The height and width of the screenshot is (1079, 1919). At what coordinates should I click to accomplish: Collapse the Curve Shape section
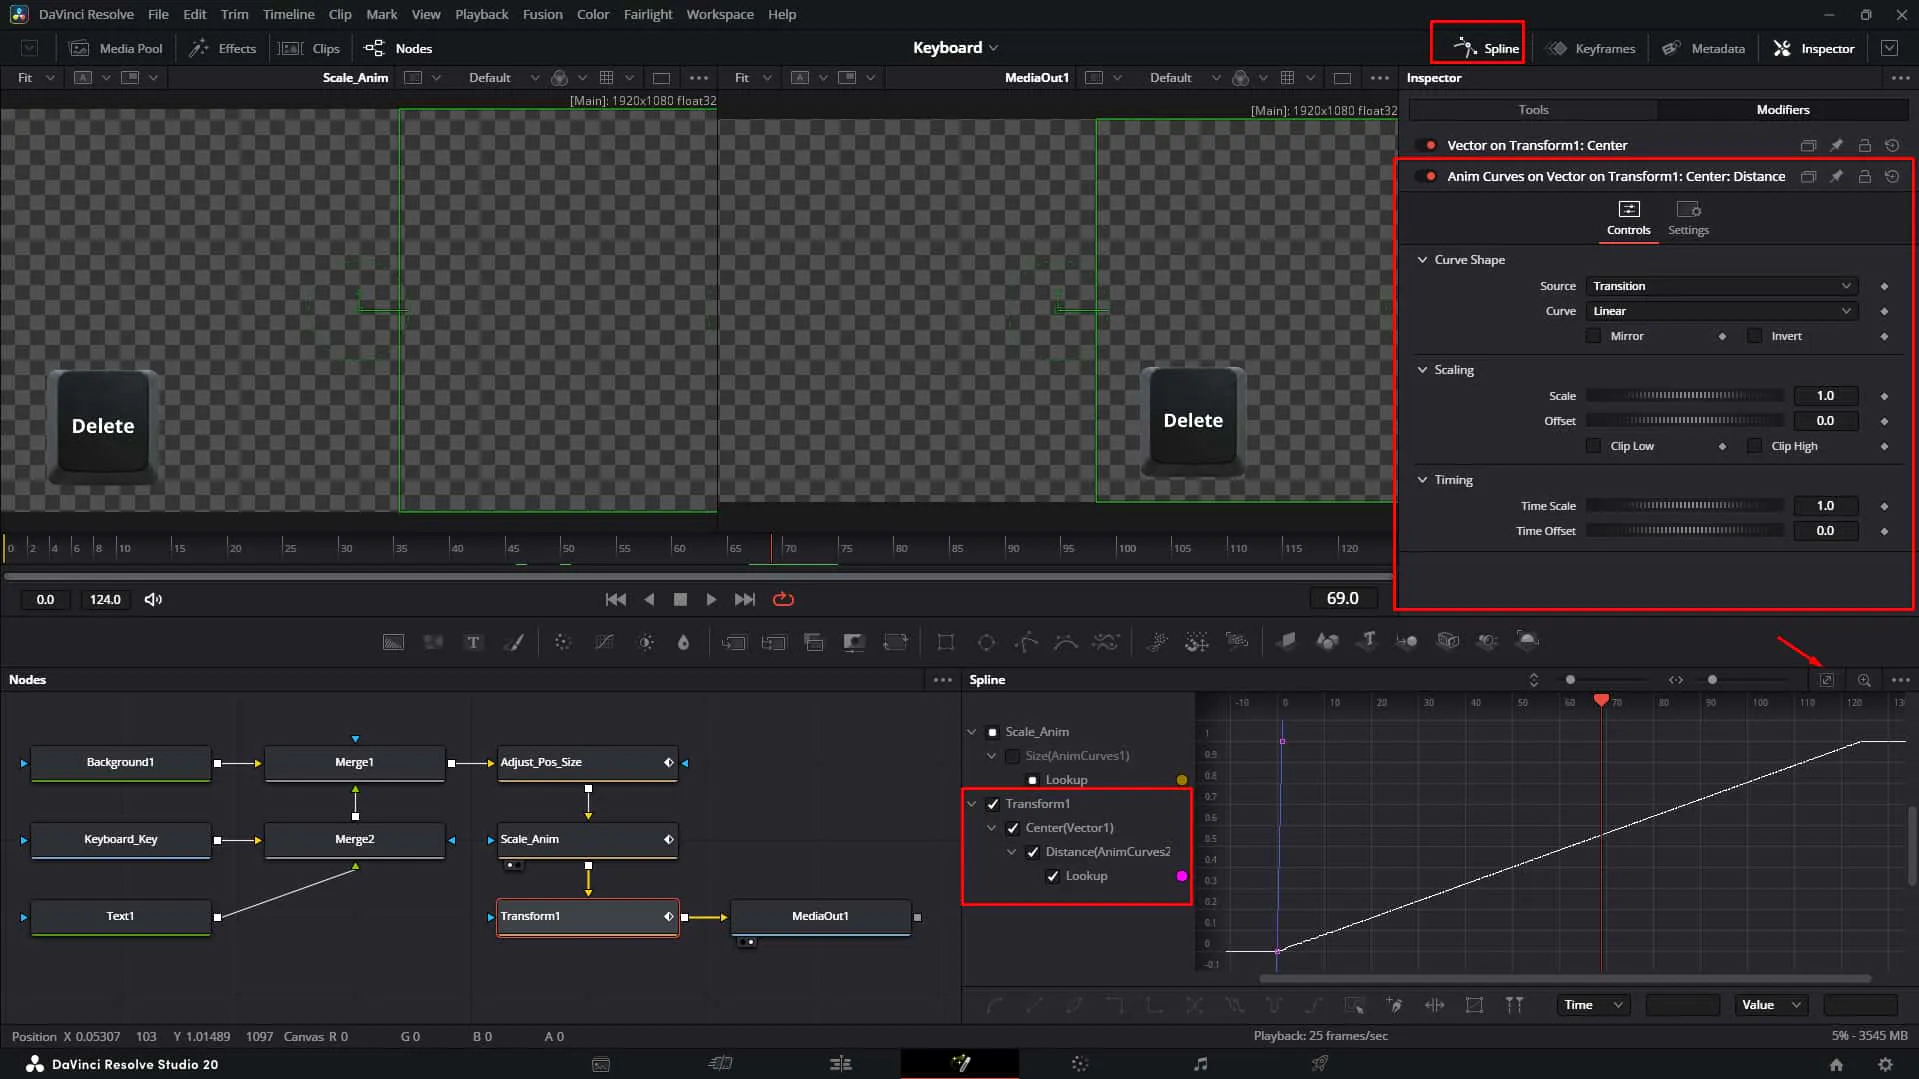click(1422, 260)
